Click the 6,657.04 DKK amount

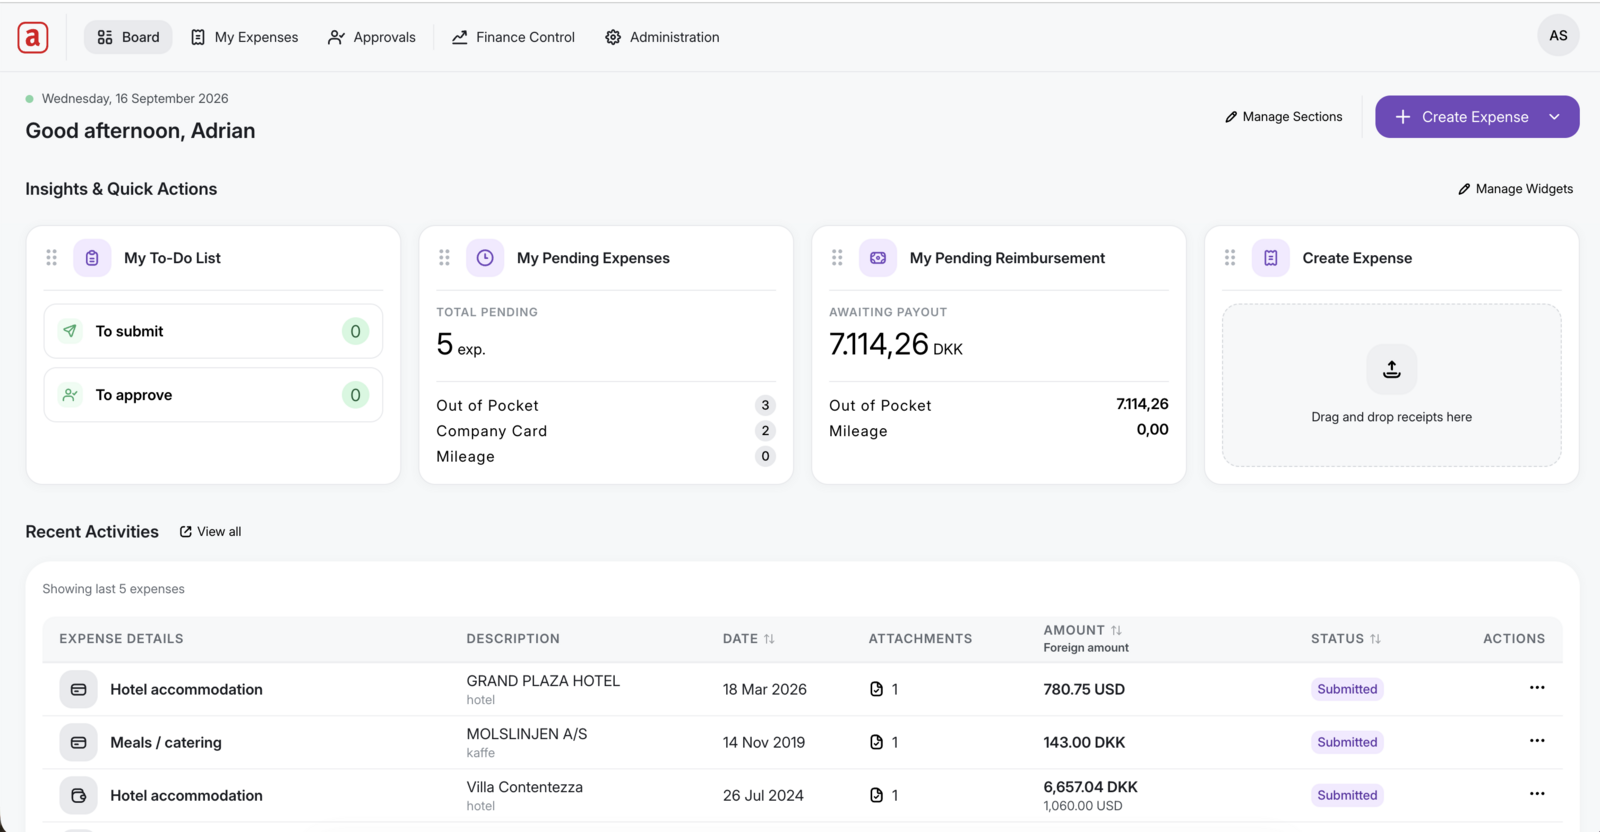(x=1091, y=787)
